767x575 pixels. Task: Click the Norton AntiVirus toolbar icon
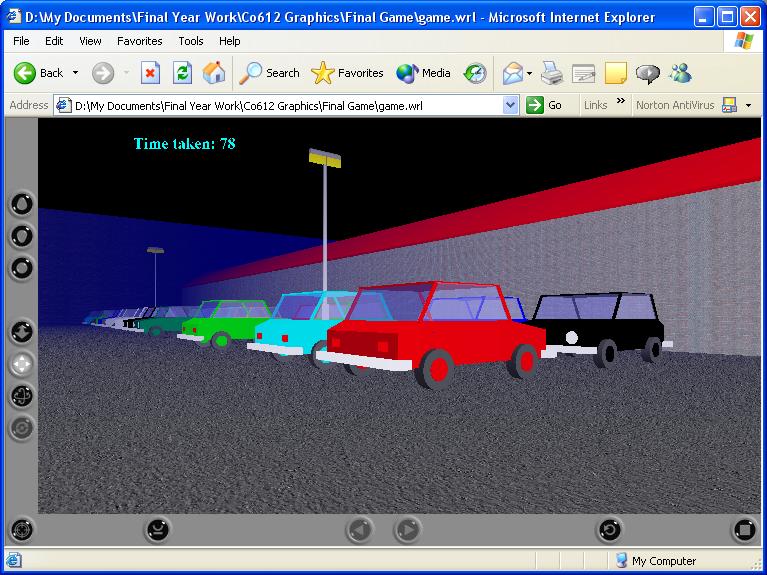pos(729,105)
